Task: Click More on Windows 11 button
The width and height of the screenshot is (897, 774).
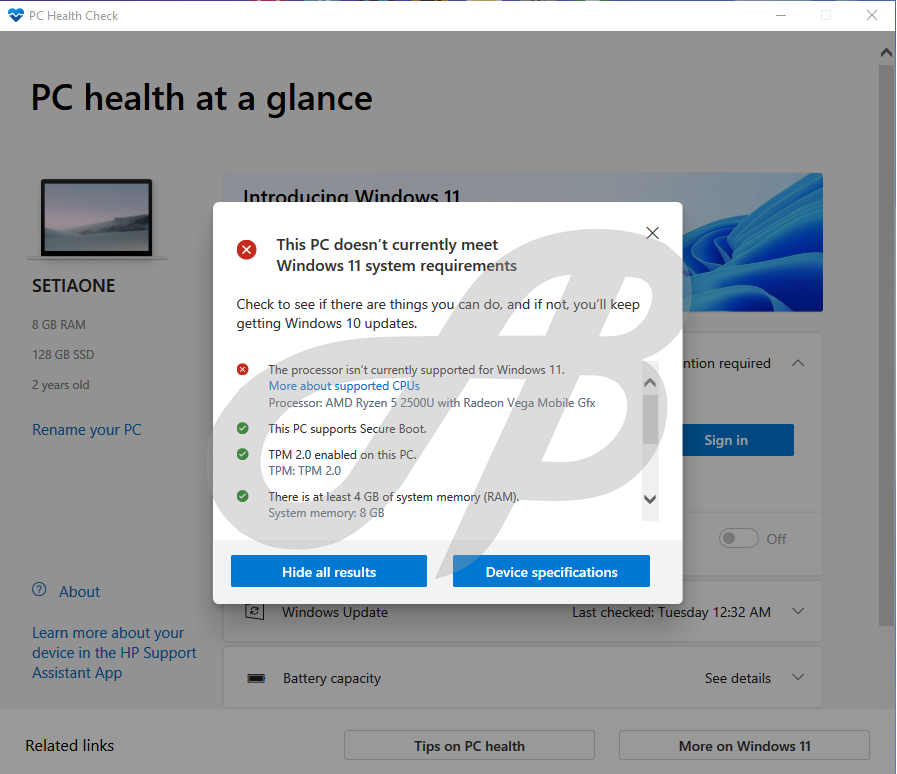Action: pos(744,745)
